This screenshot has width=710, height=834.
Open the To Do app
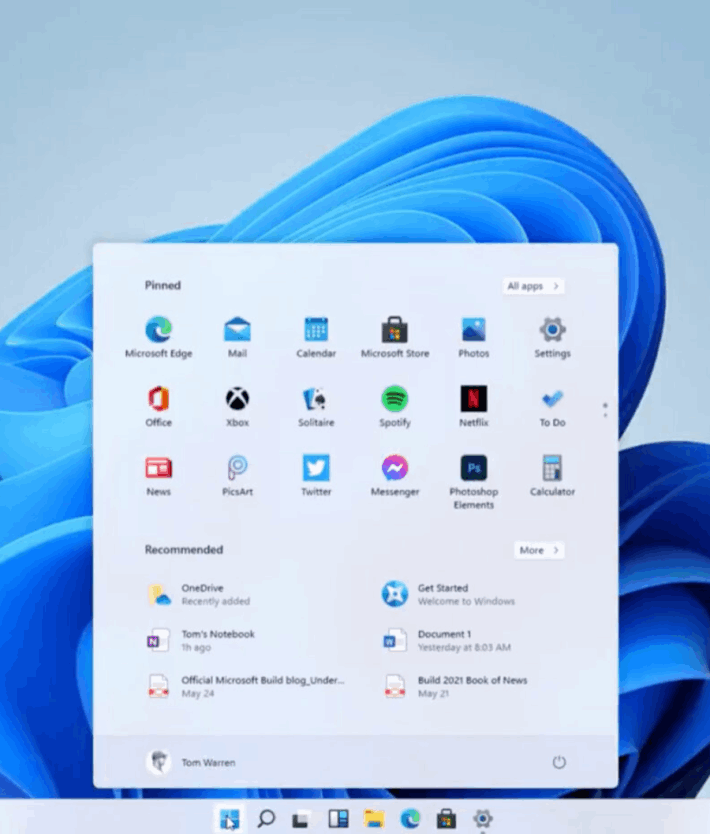pos(552,406)
